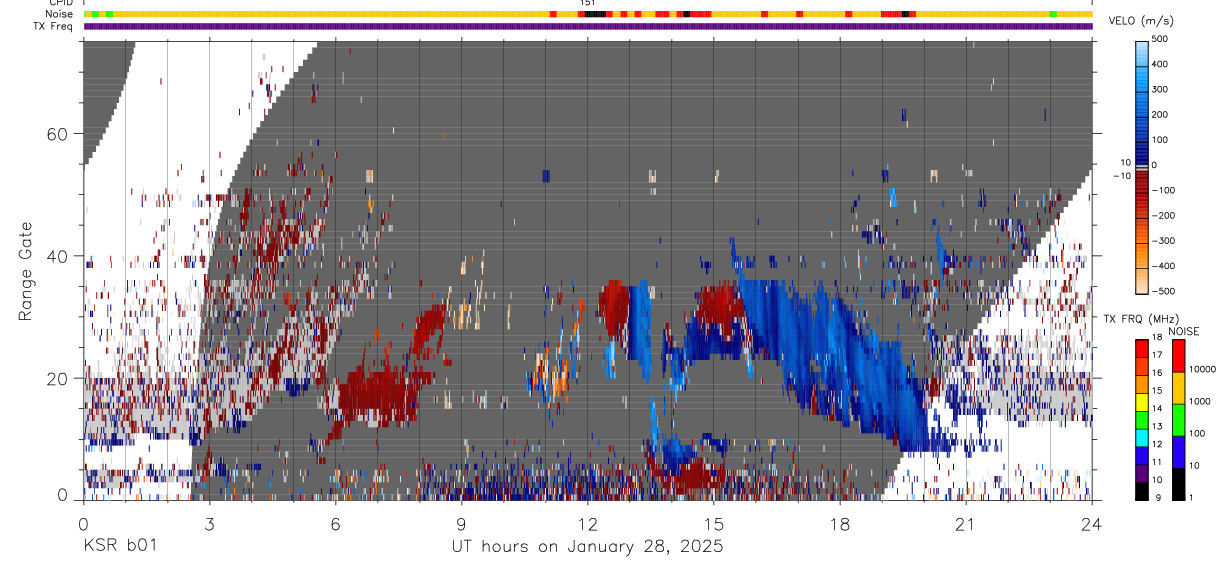Select the 400 tick on velocity scale
Viewport: 1228px width, 567px height.
1162,64
